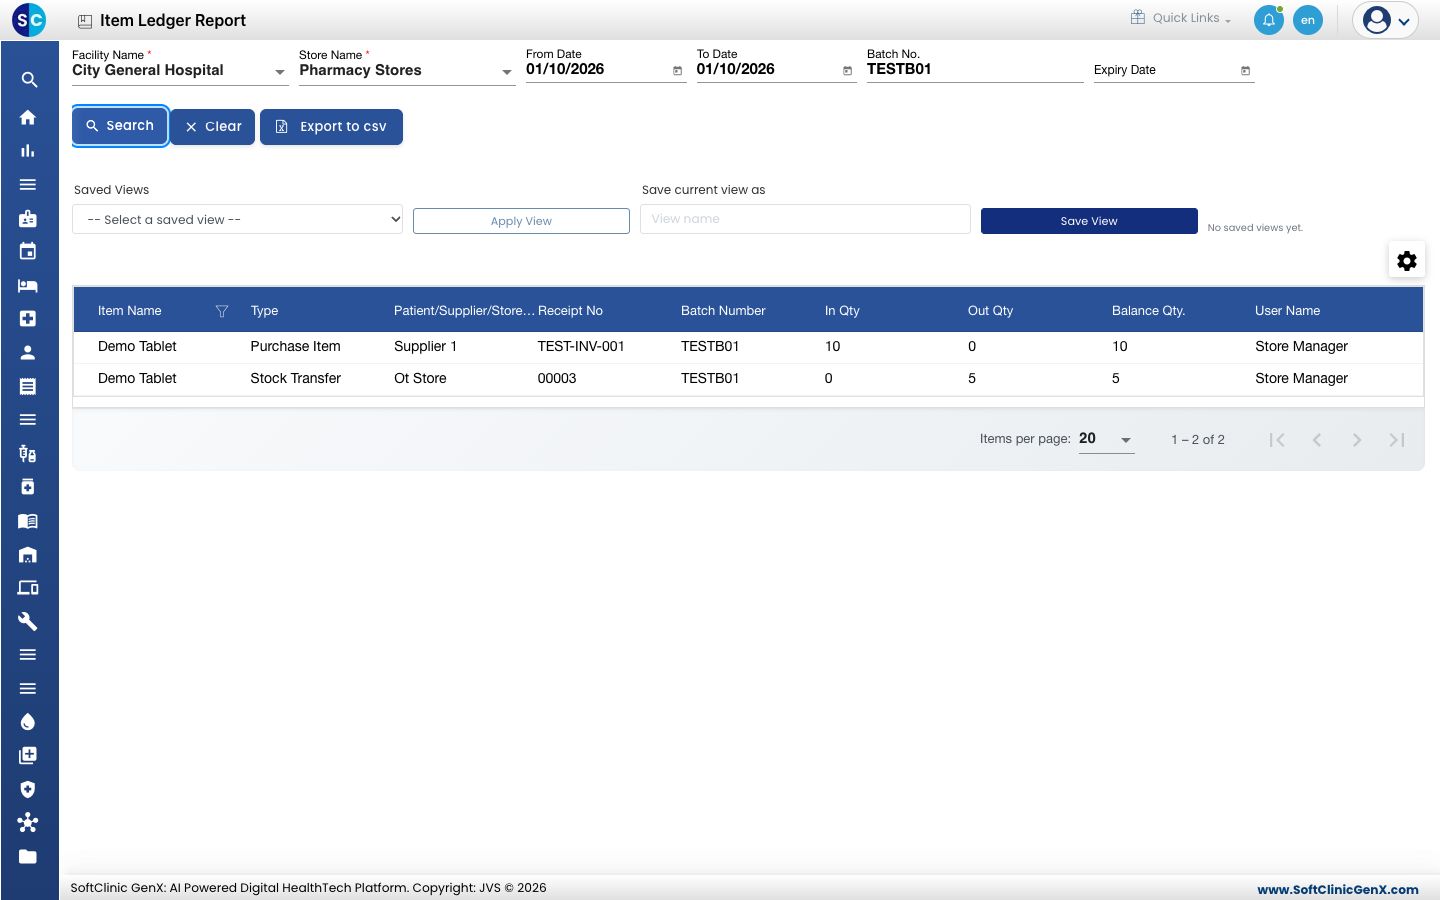Export the ledger to csv

331,127
